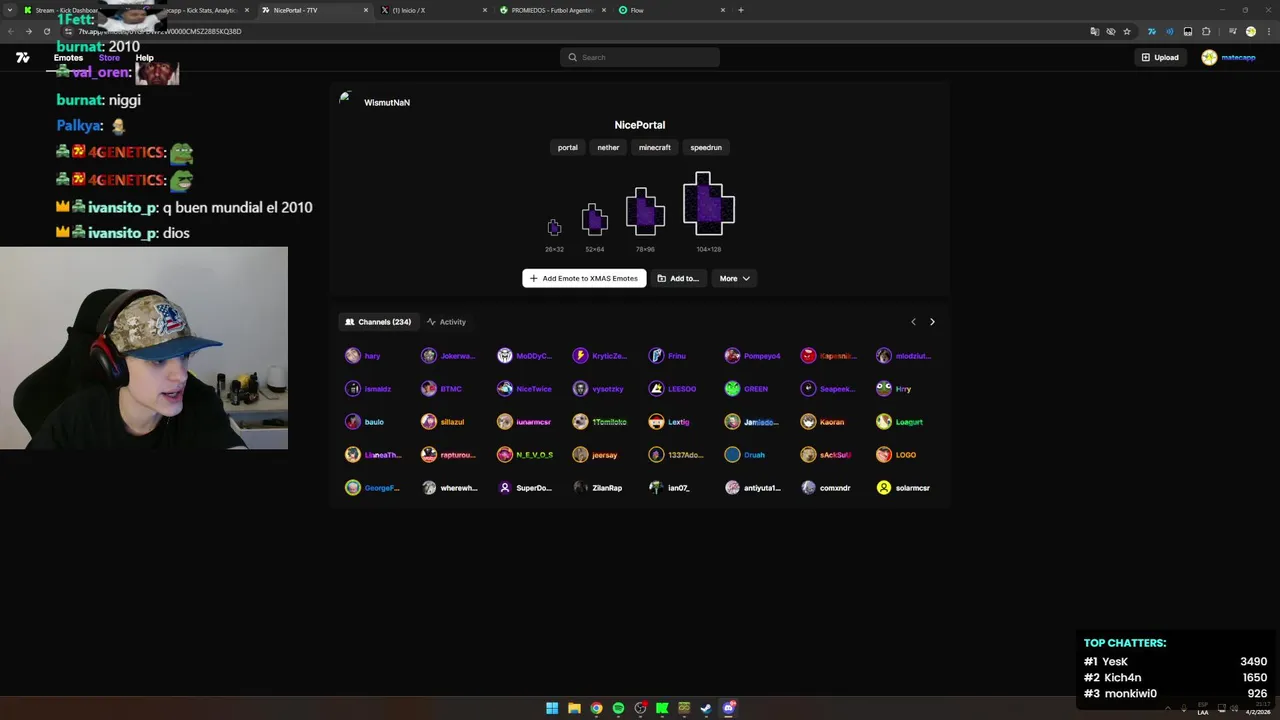1280x720 pixels.
Task: Open a new browser tab
Action: (x=740, y=10)
